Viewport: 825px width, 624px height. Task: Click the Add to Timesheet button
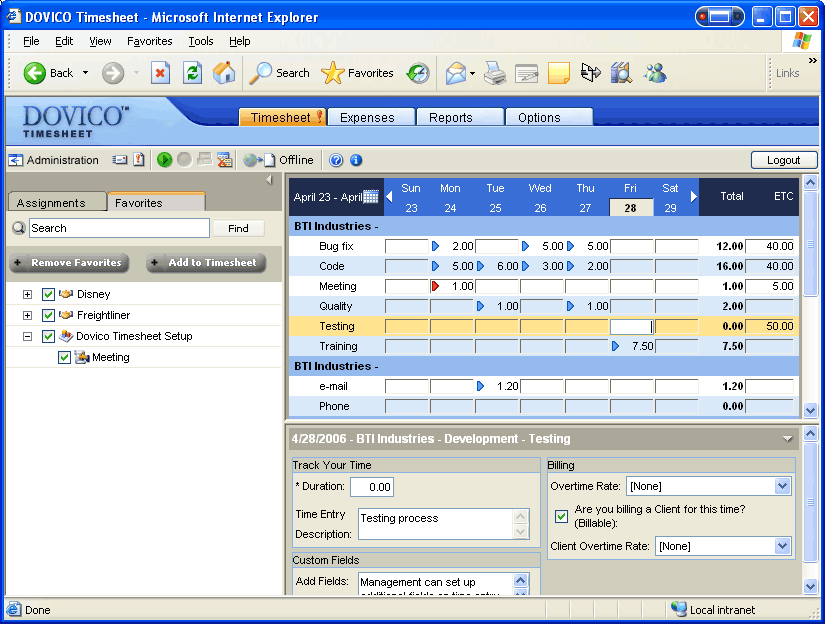coord(206,263)
